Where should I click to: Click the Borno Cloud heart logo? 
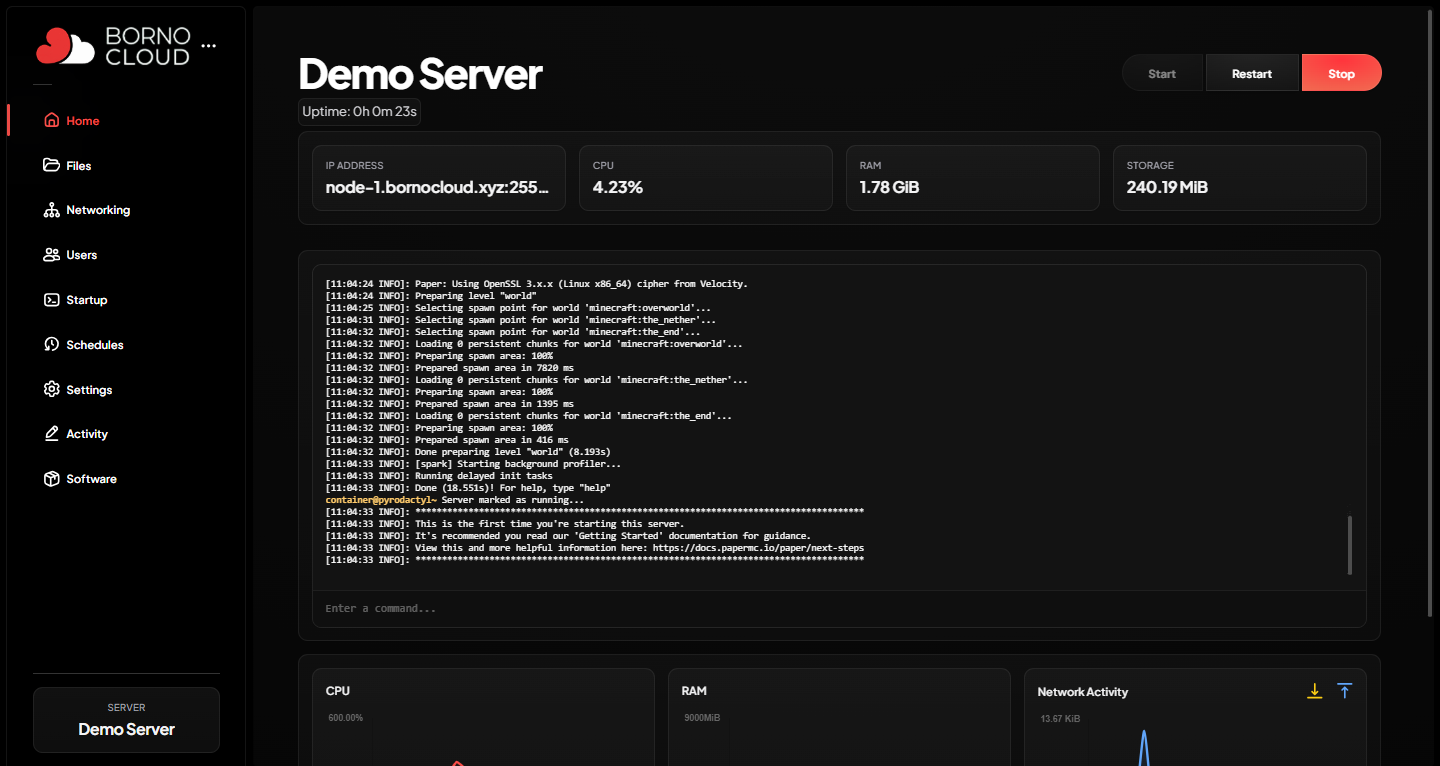pos(65,46)
